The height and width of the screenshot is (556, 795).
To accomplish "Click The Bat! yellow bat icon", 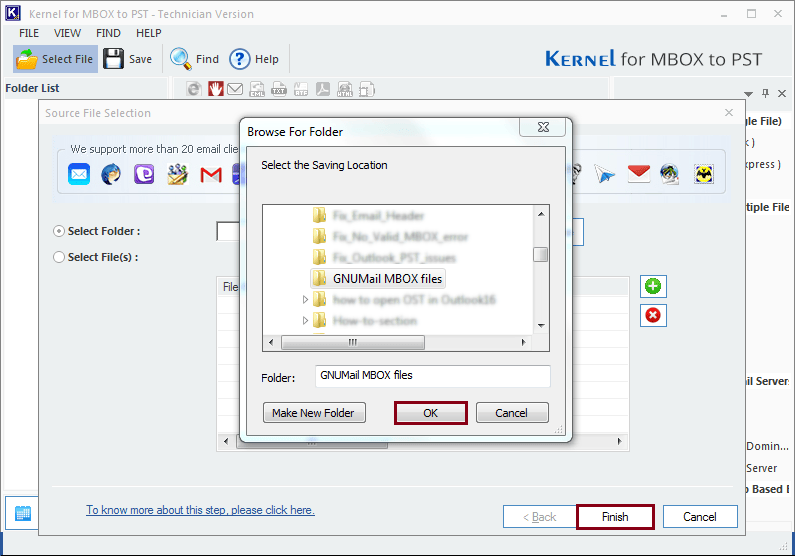I will pyautogui.click(x=704, y=174).
